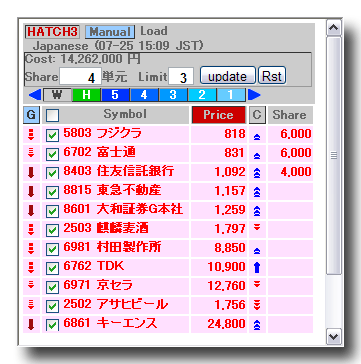Select the green H tab

click(86, 95)
